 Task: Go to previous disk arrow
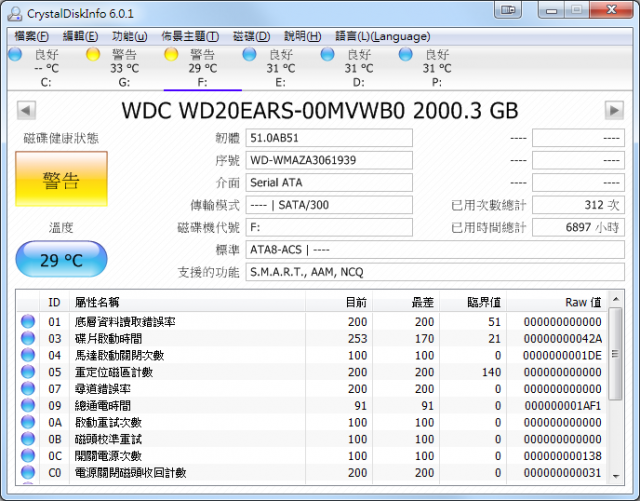click(x=27, y=110)
